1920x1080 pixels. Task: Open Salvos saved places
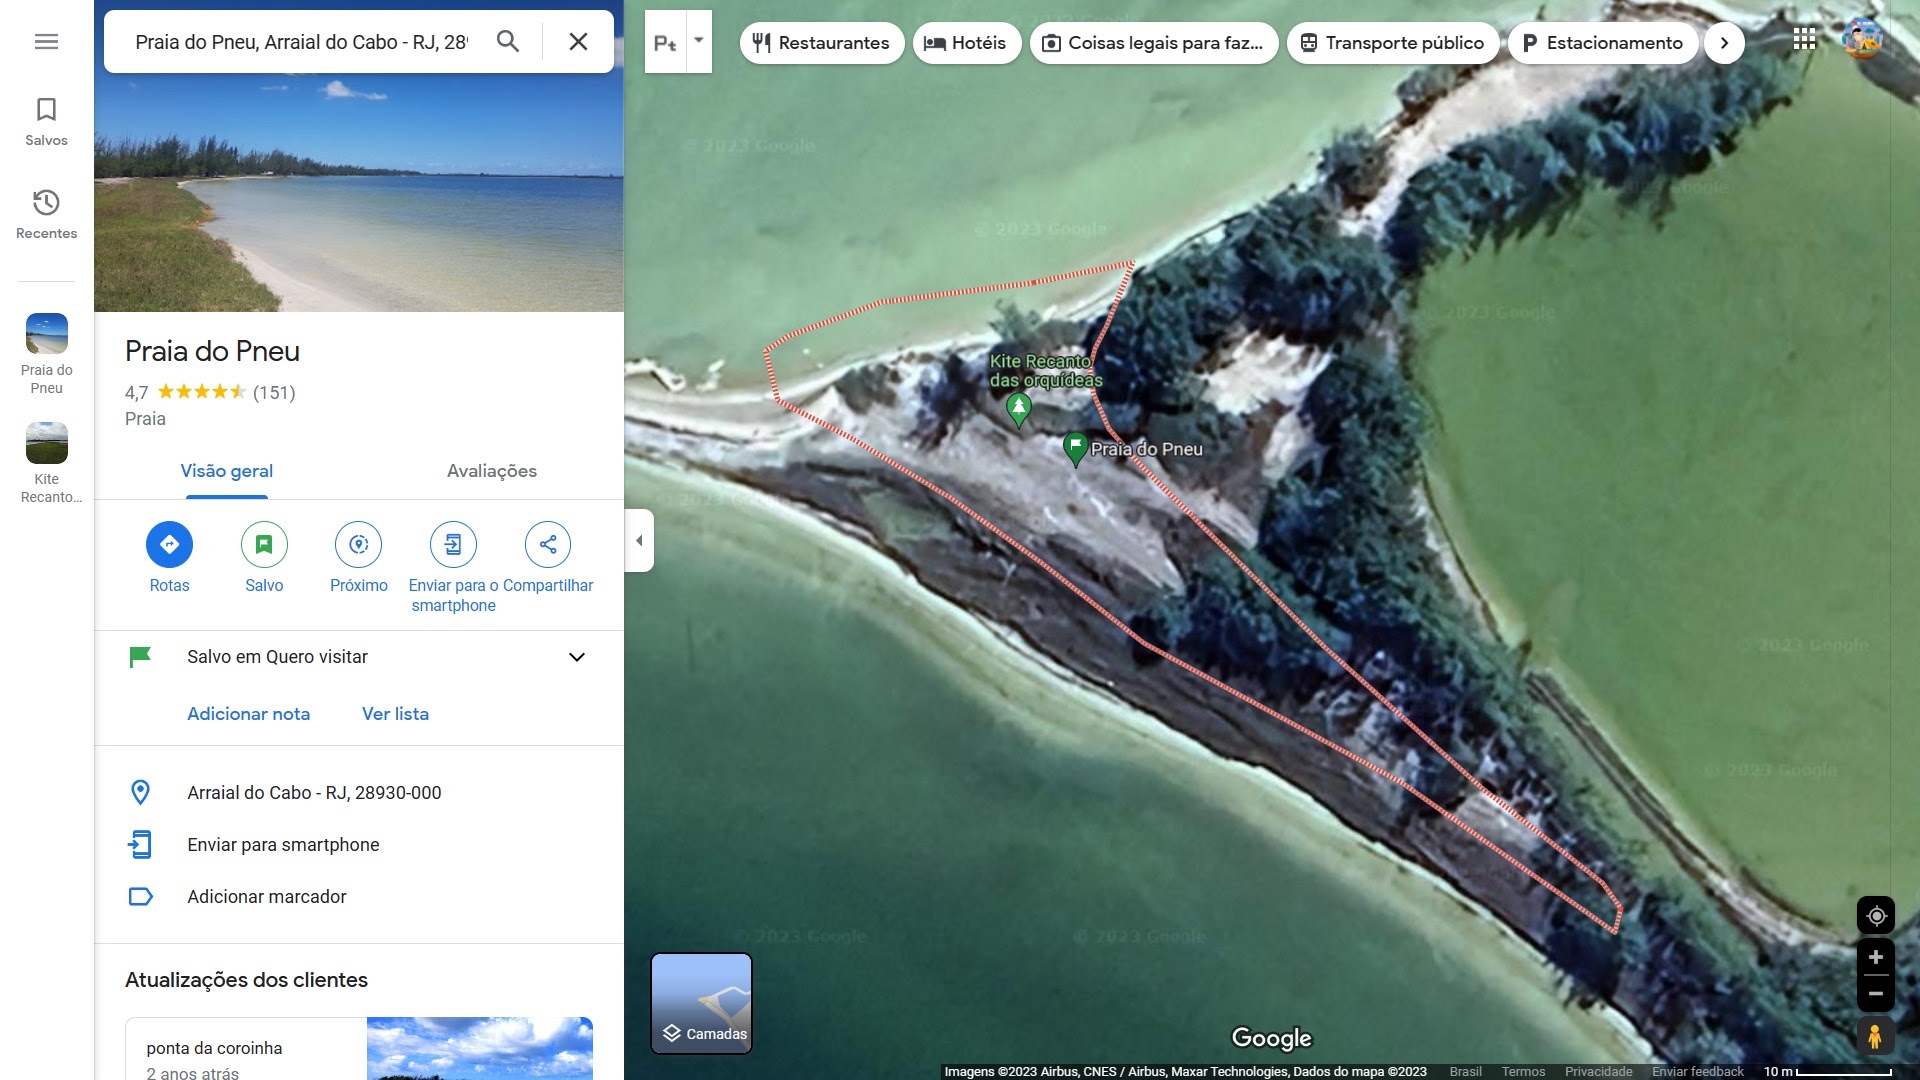pyautogui.click(x=46, y=122)
